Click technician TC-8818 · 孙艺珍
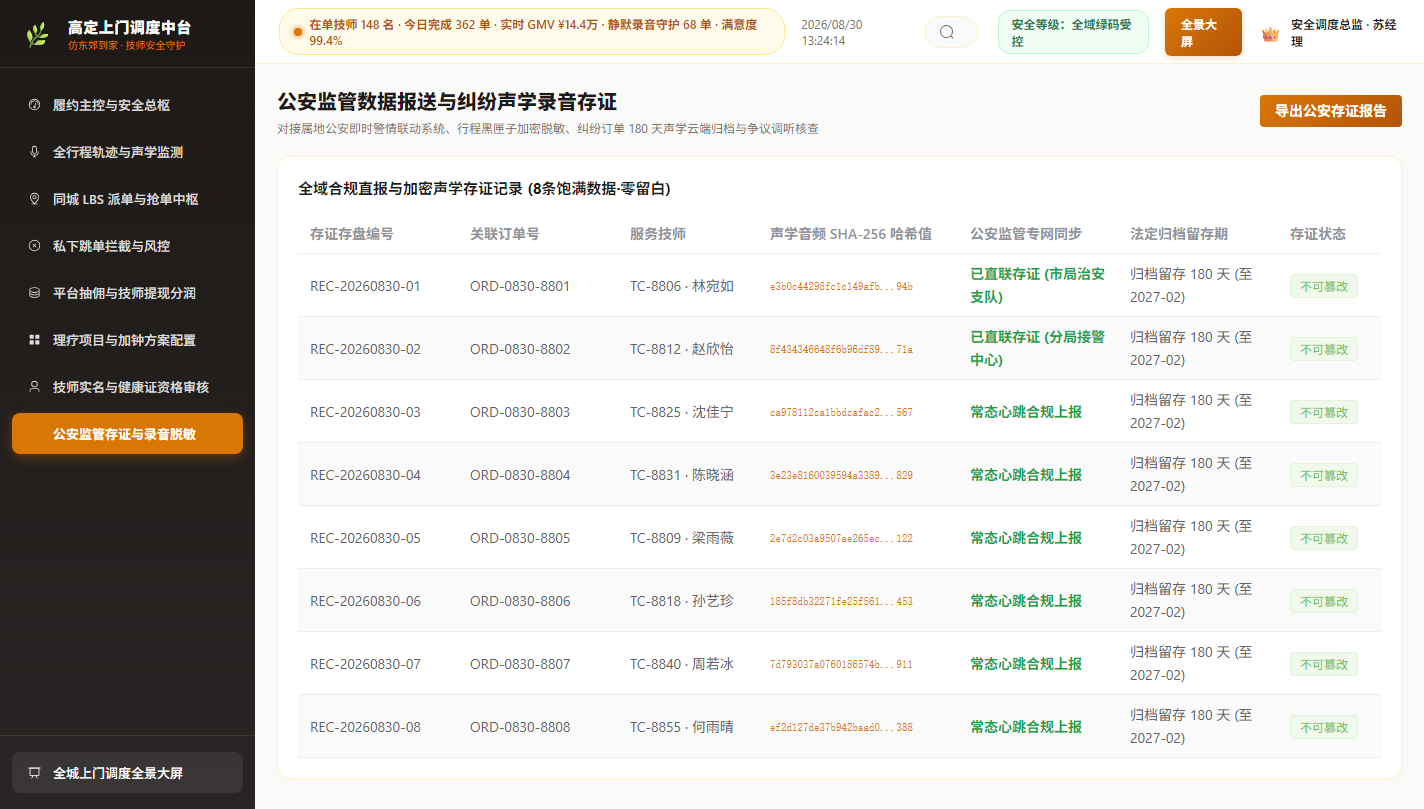 click(x=682, y=601)
